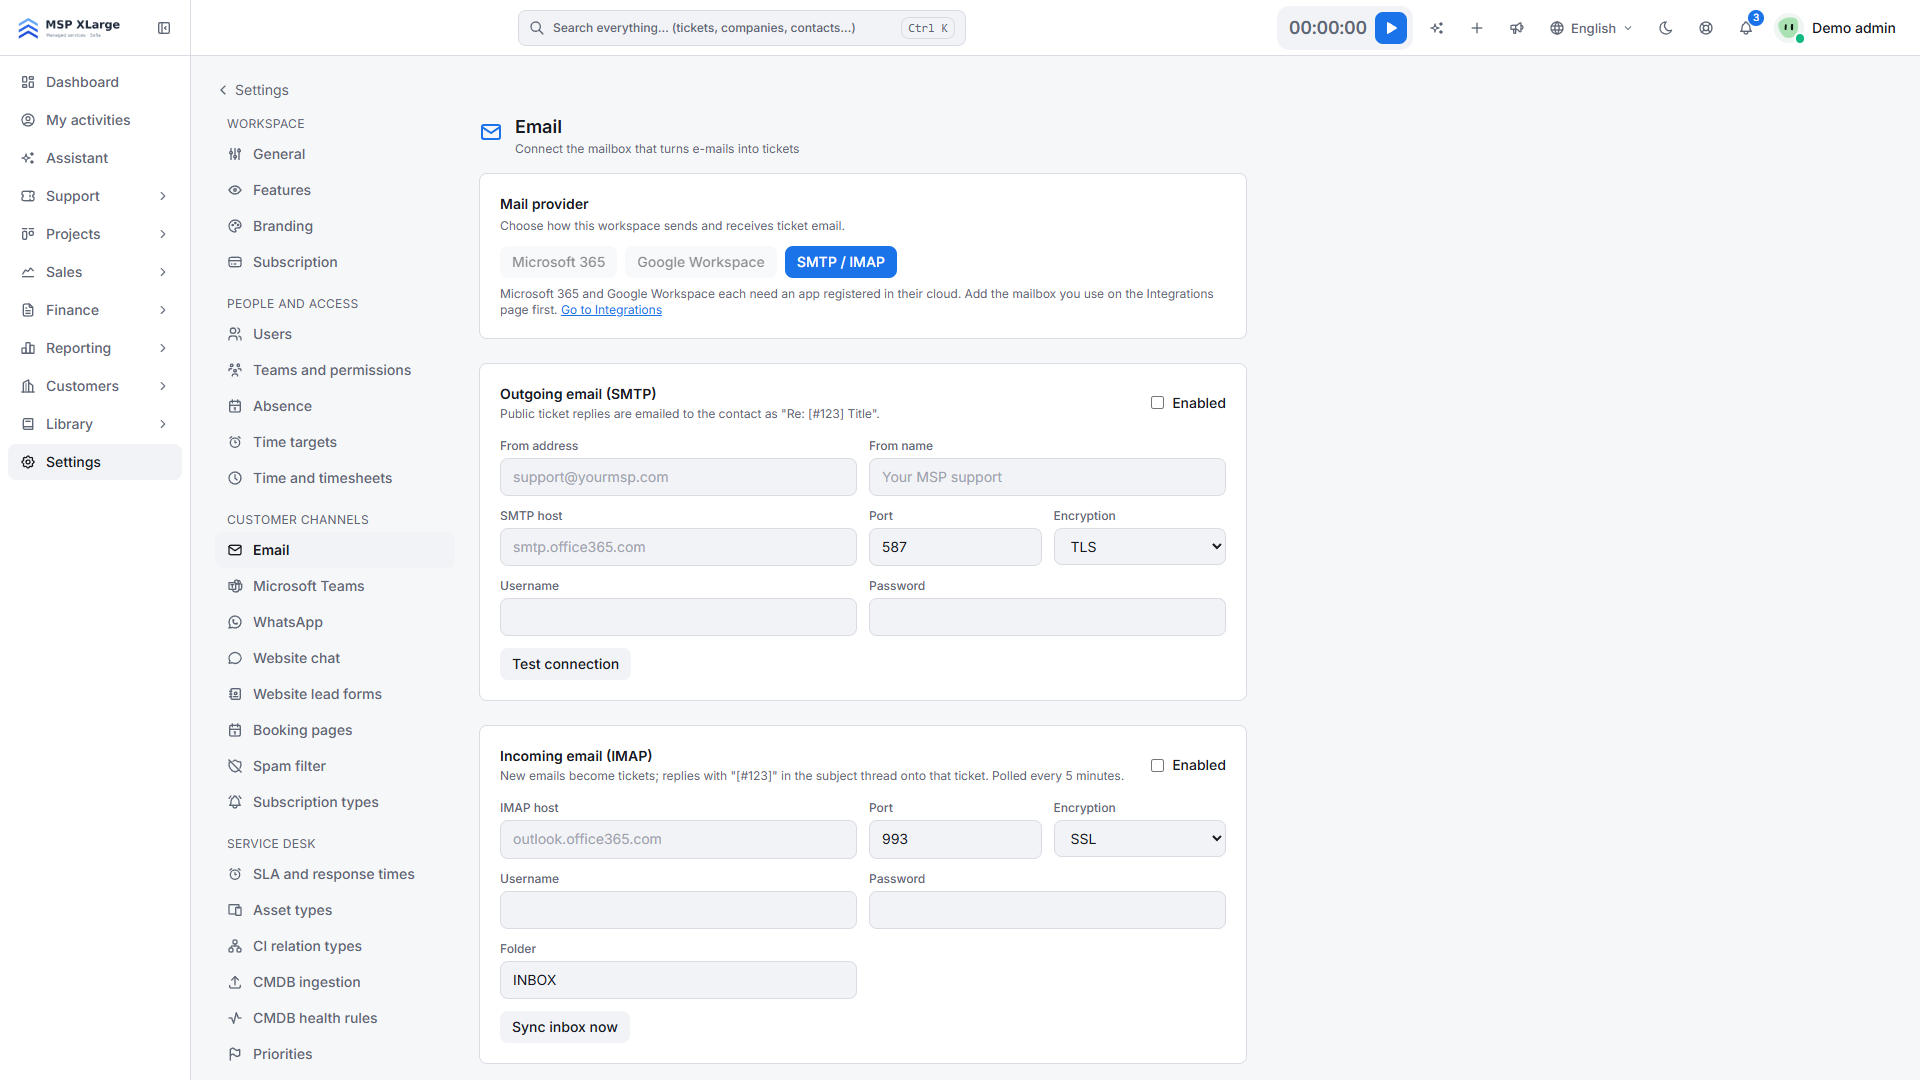Select Settings in main sidebar
The image size is (1920, 1080).
click(95, 462)
